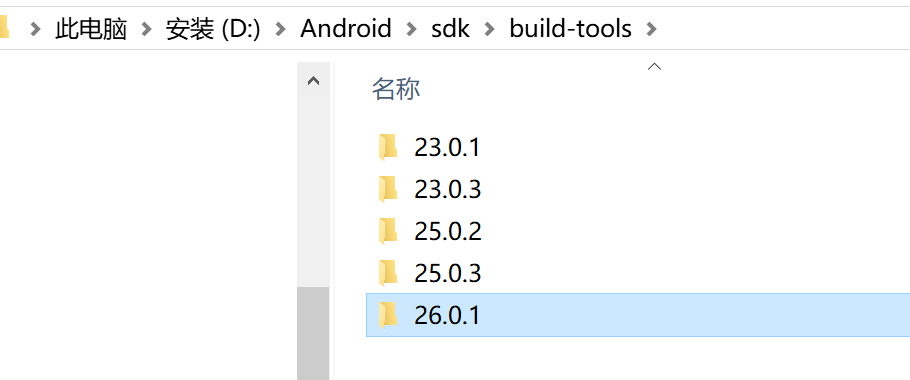Go to sdk folder in breadcrumb
This screenshot has height=380, width=910.
tap(450, 28)
